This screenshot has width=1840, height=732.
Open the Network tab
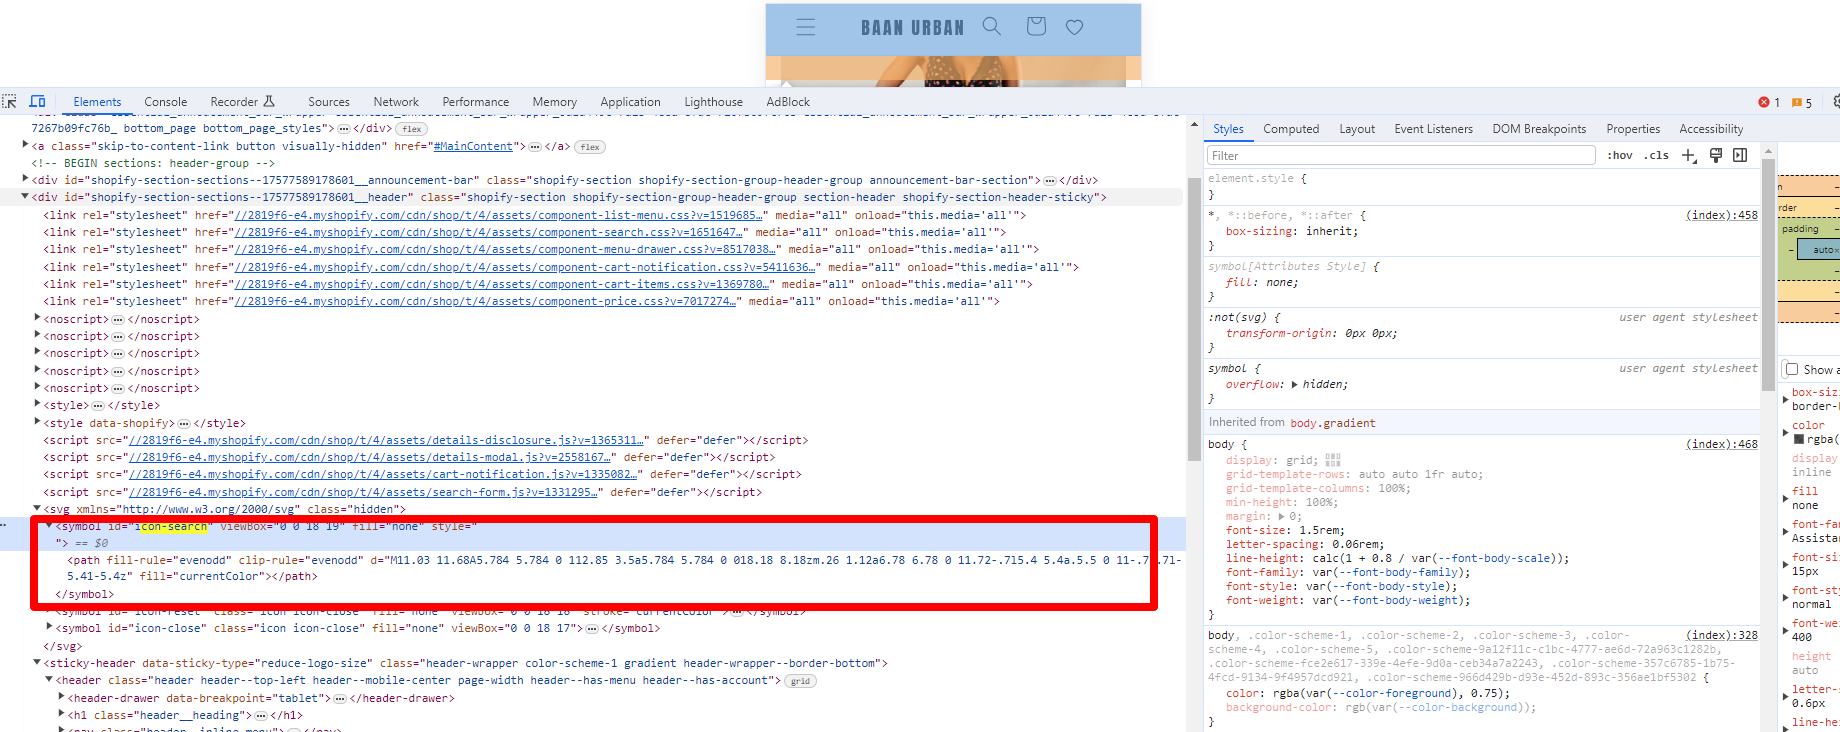pos(396,102)
